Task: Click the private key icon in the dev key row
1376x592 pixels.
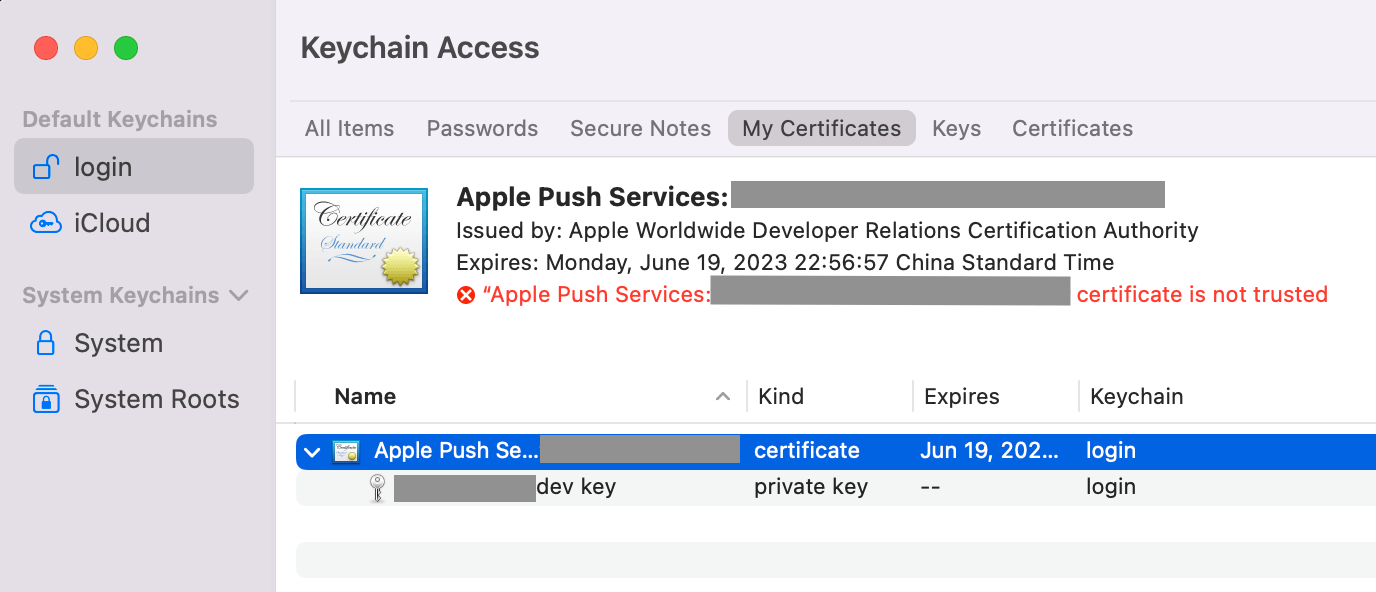Action: click(x=378, y=487)
